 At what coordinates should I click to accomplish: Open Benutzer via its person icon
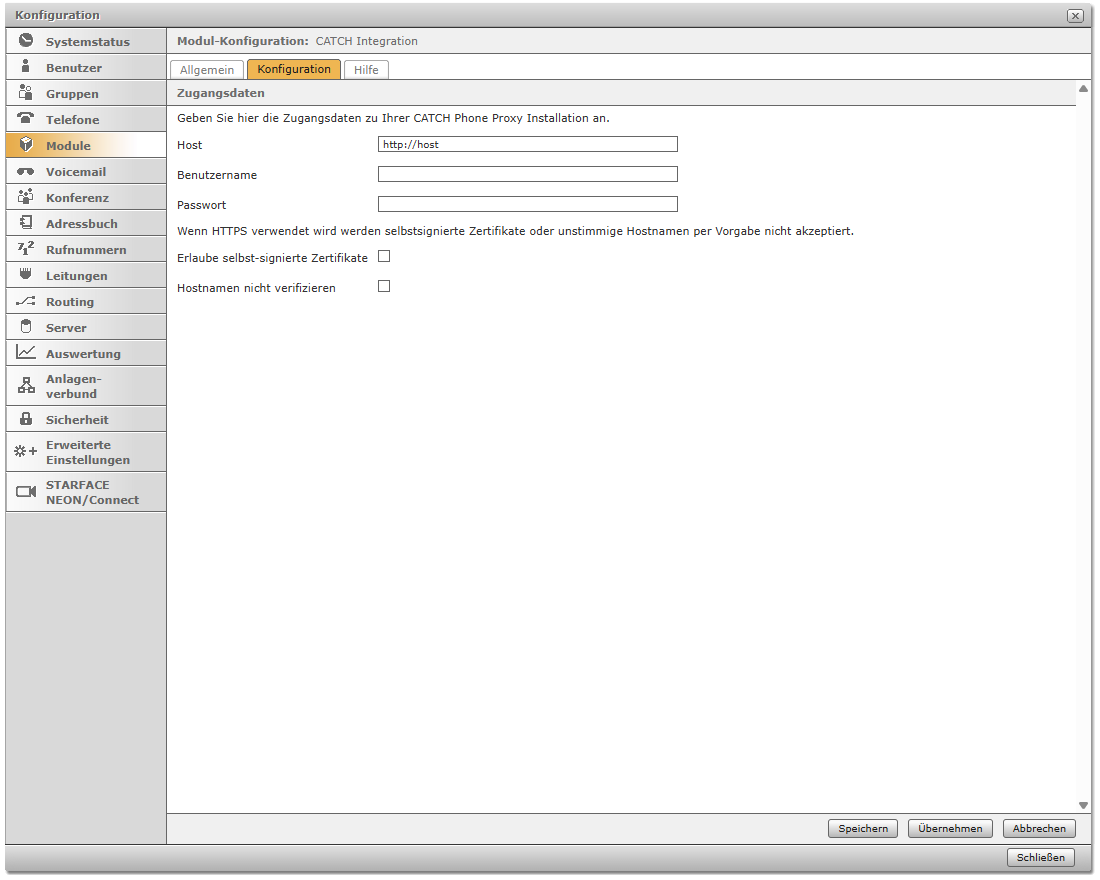click(x=26, y=67)
